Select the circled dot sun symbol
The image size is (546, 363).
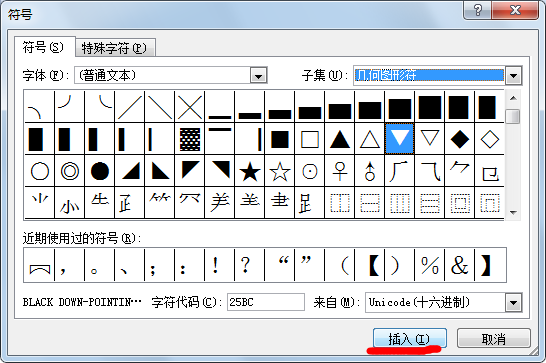point(310,171)
